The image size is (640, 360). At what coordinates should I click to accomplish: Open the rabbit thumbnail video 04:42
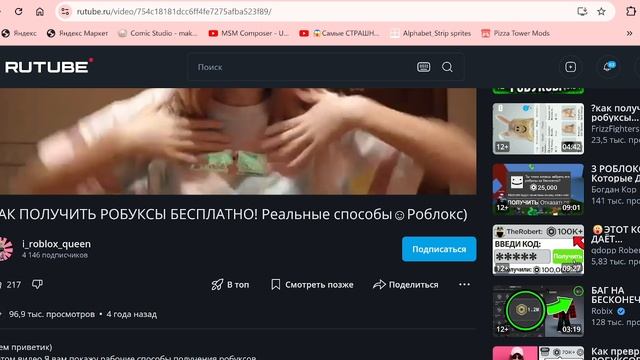click(538, 129)
